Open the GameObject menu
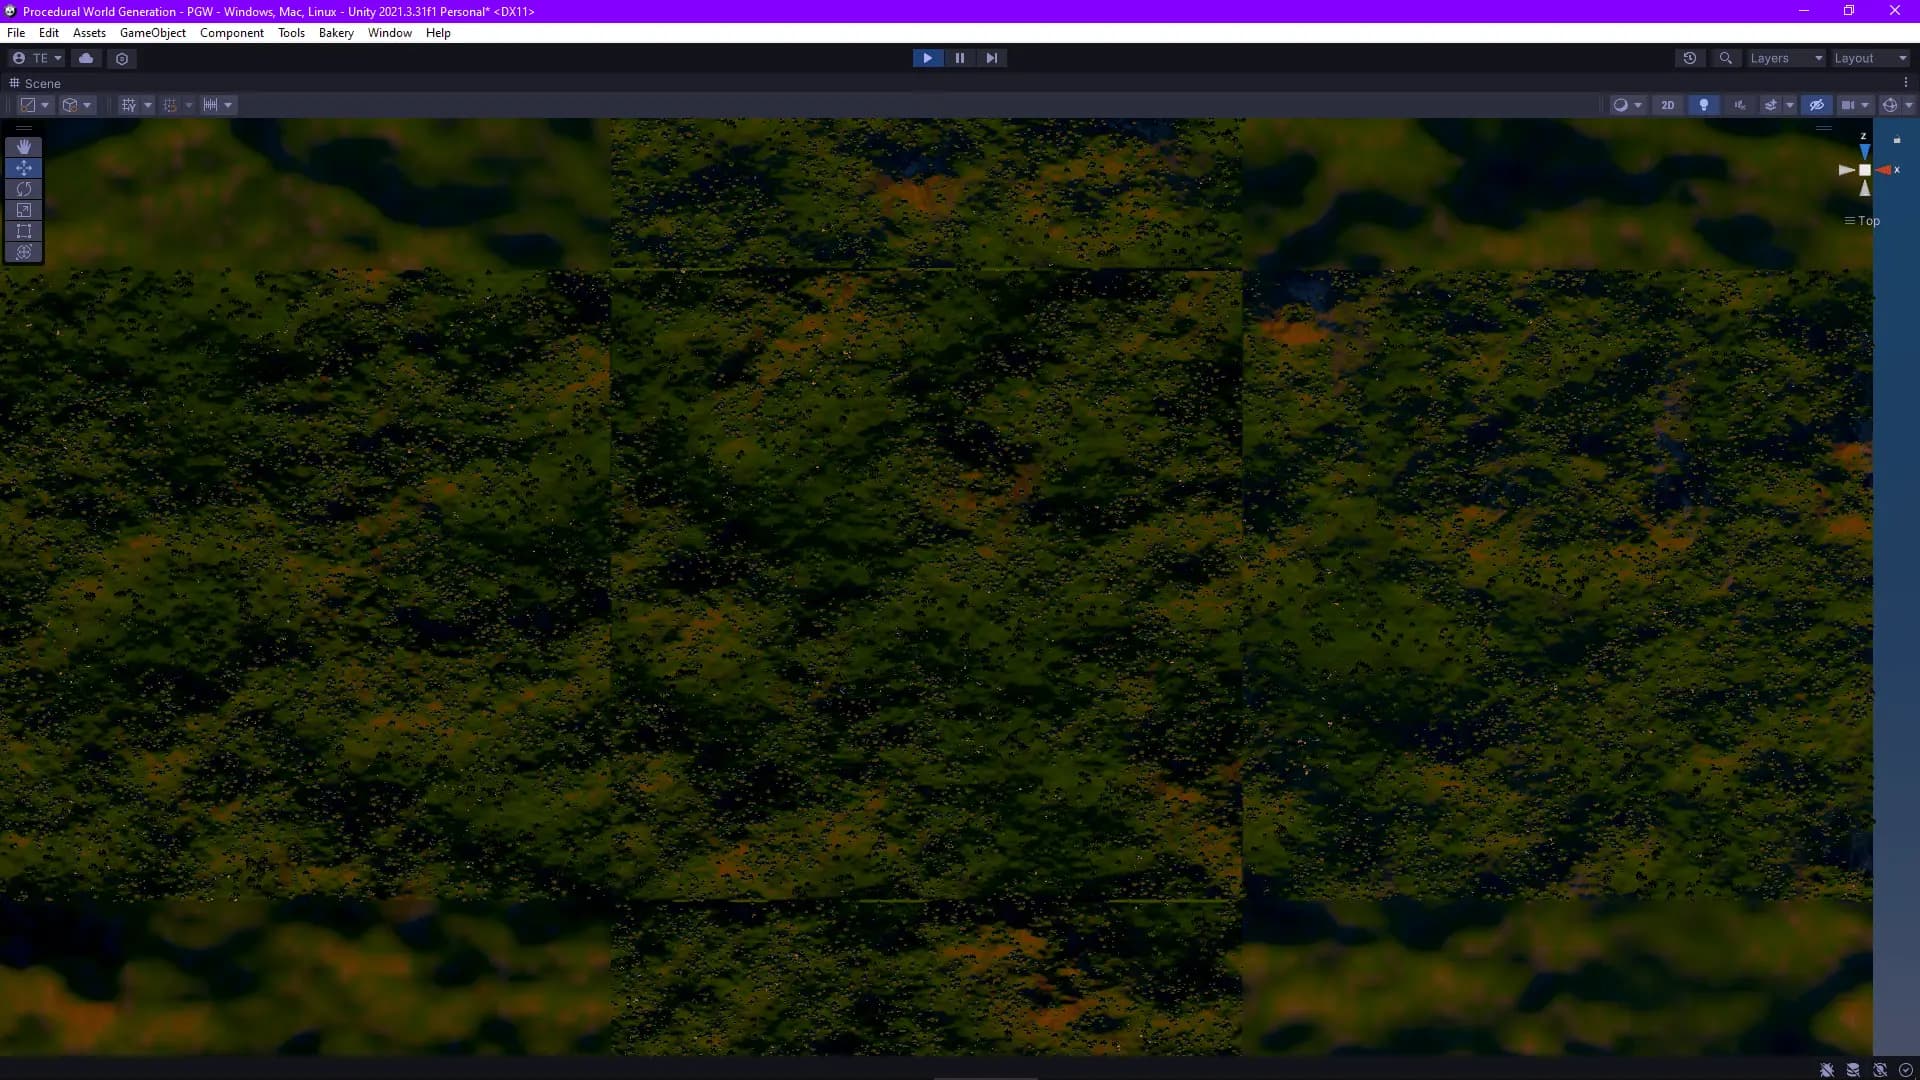1920x1080 pixels. 152,33
